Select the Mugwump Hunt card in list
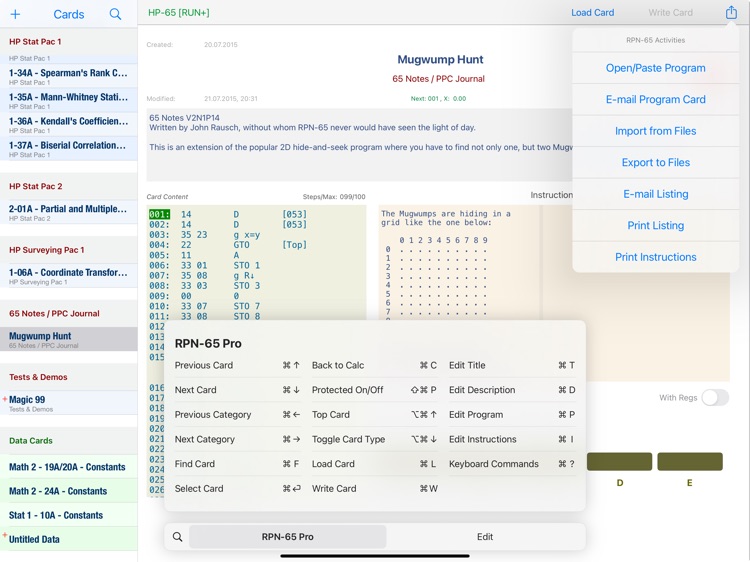Screen dimensions: 750x562 [x=68, y=339]
